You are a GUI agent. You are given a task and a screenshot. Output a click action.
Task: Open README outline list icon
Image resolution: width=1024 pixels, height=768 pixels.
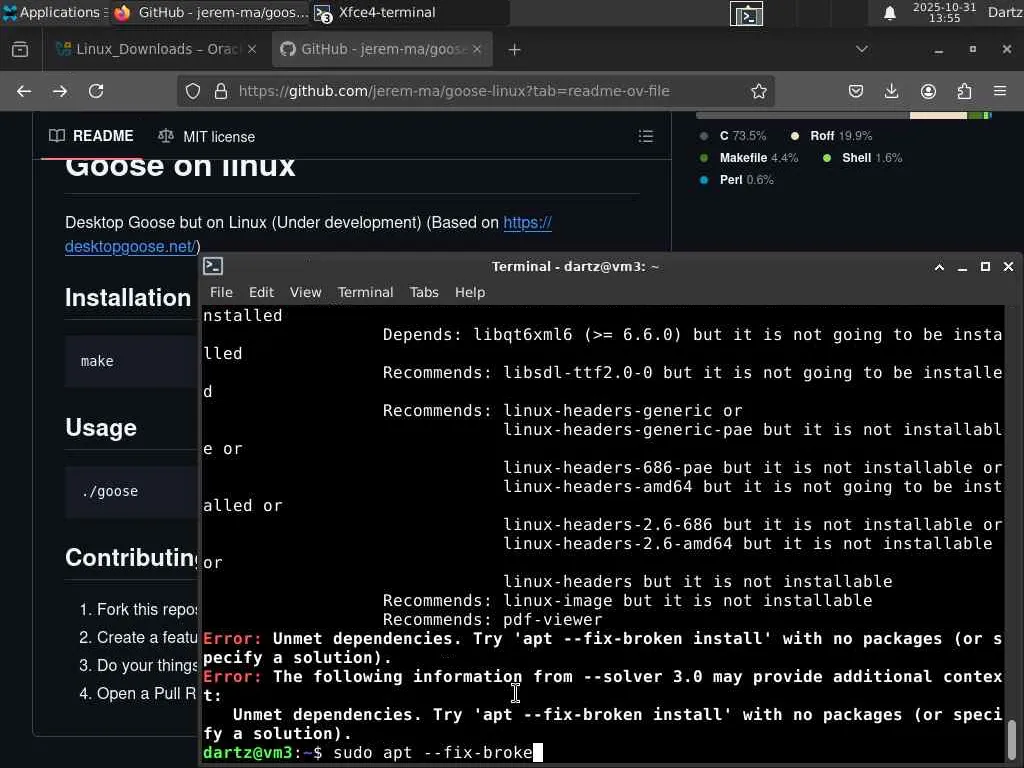646,136
